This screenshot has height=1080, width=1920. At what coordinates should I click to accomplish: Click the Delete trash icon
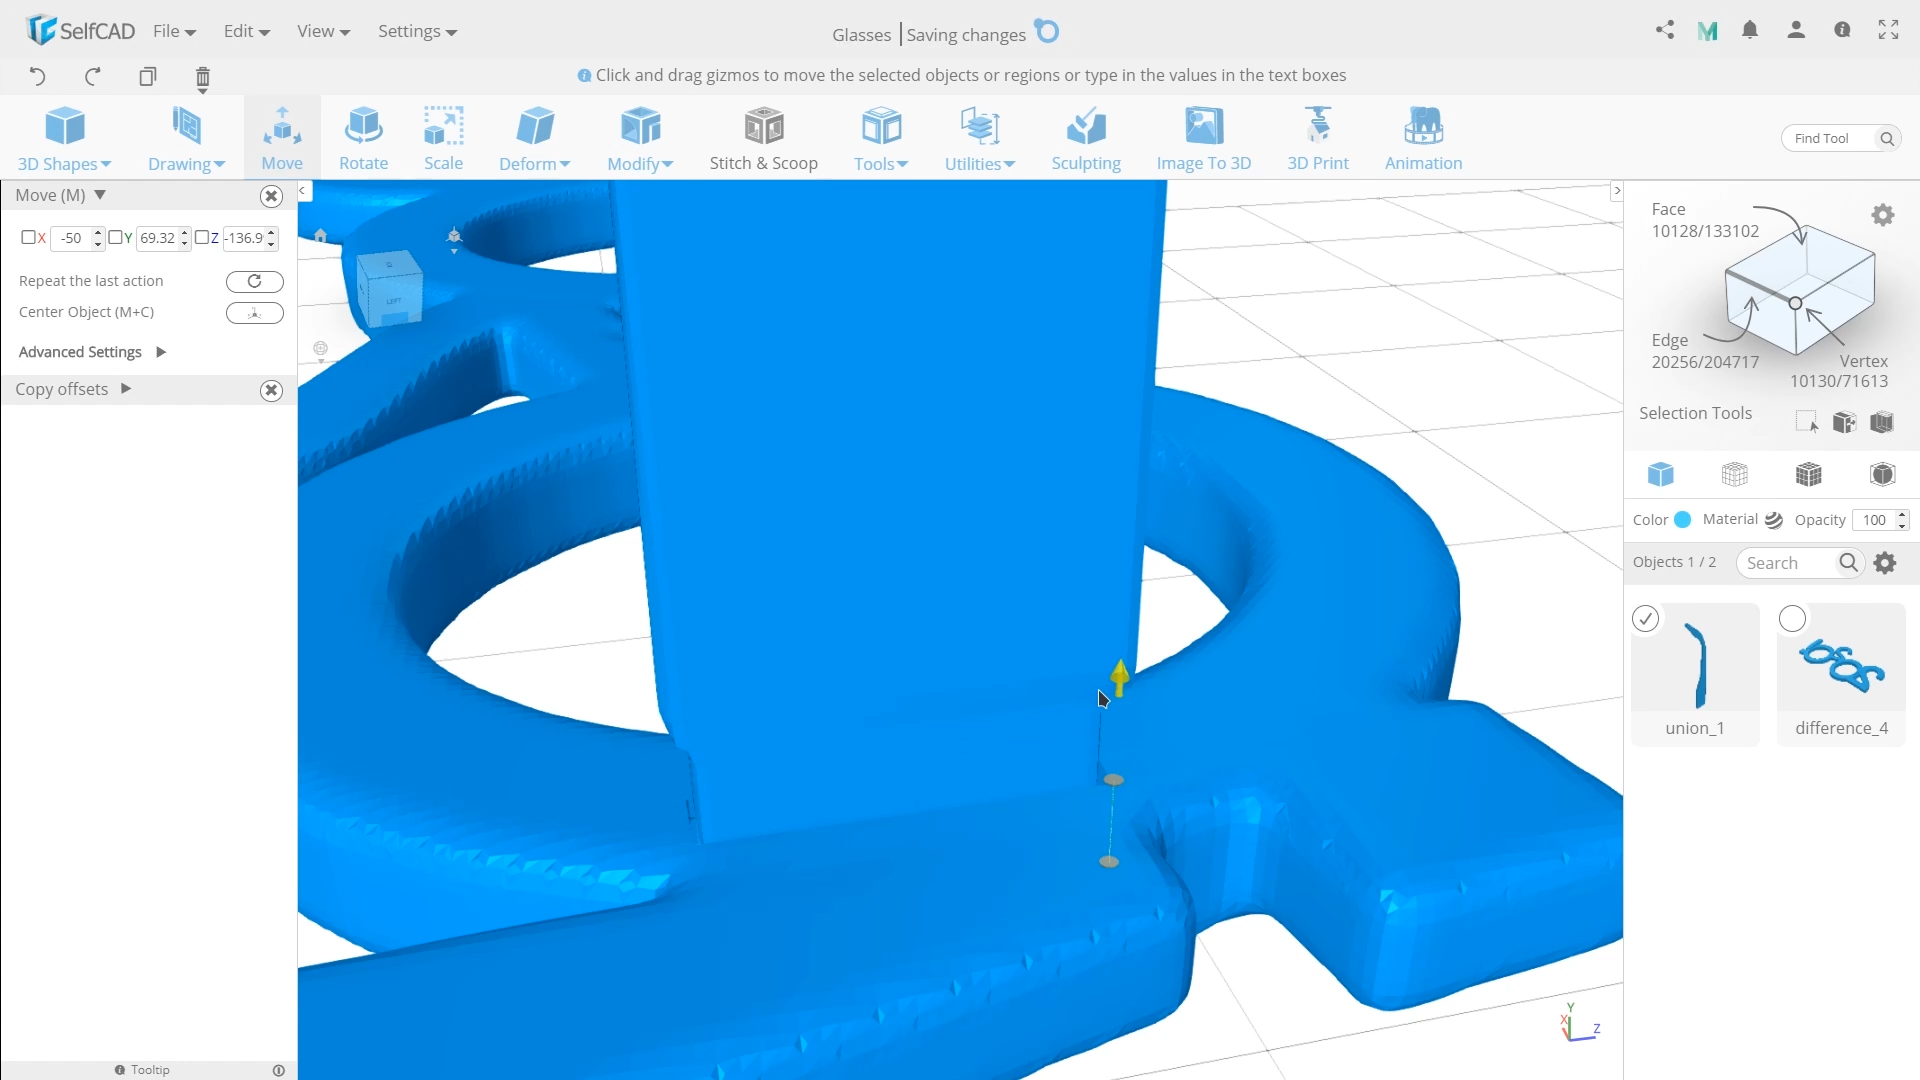point(203,78)
